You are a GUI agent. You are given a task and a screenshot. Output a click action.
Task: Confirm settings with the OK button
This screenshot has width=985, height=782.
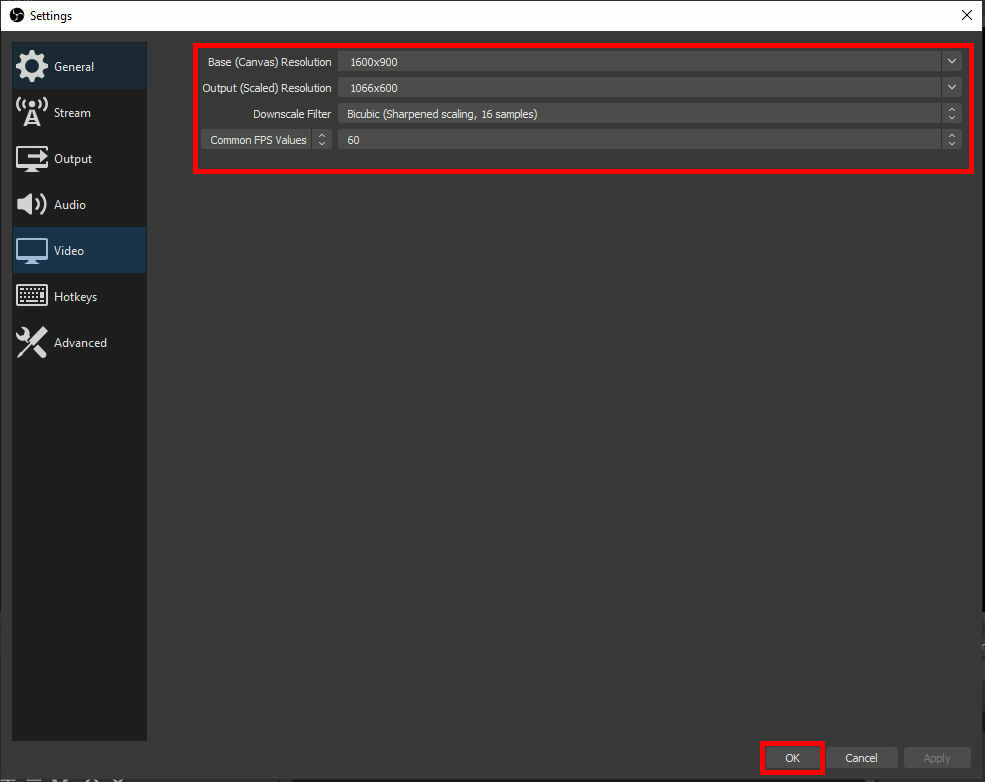pos(792,758)
